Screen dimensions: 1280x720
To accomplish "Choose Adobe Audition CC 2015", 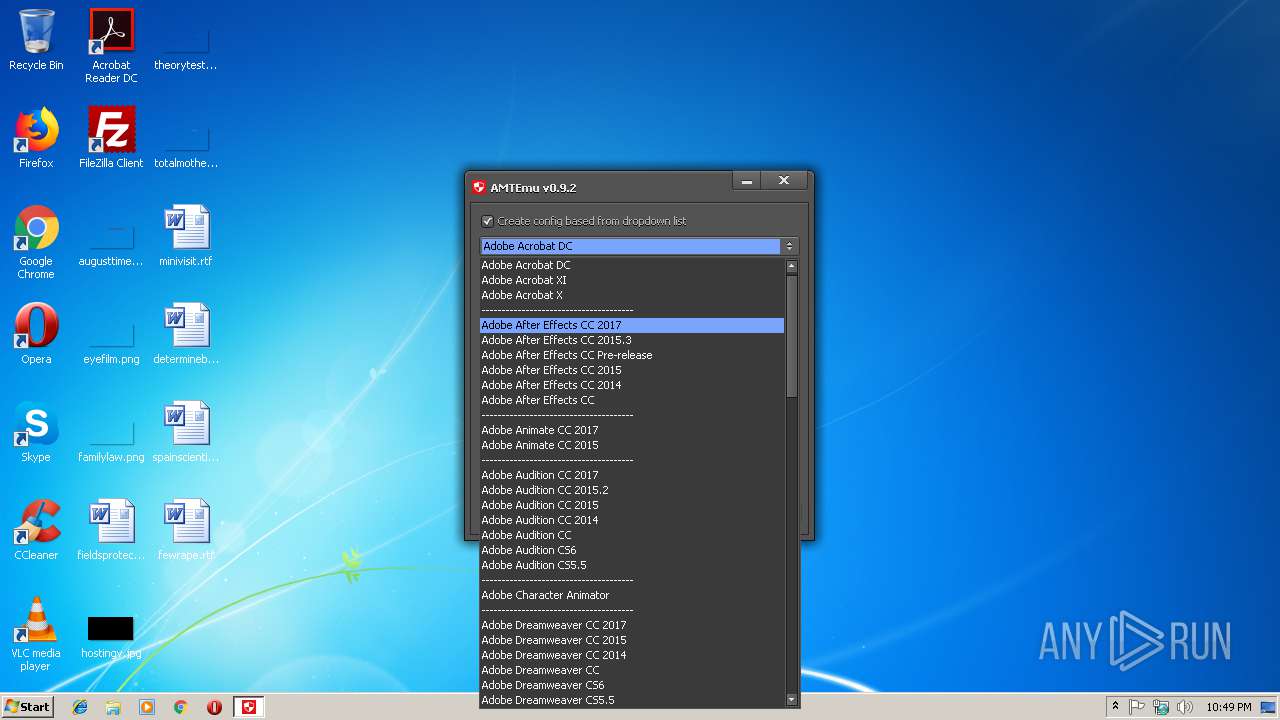I will point(632,505).
